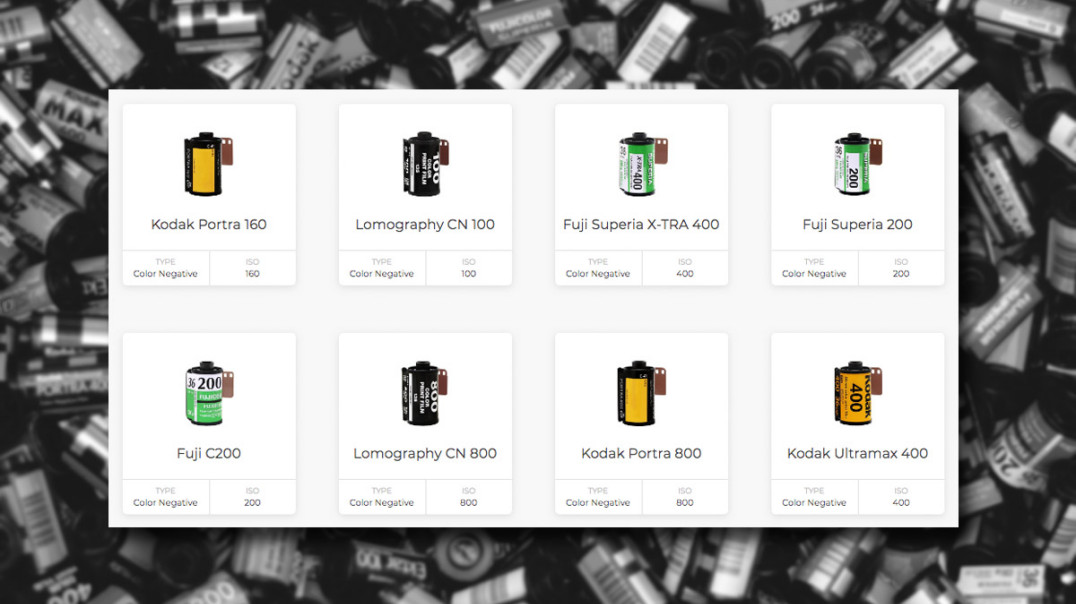1076x604 pixels.
Task: Click ISO value 800 under Kodak Portra 800
Action: (x=685, y=503)
